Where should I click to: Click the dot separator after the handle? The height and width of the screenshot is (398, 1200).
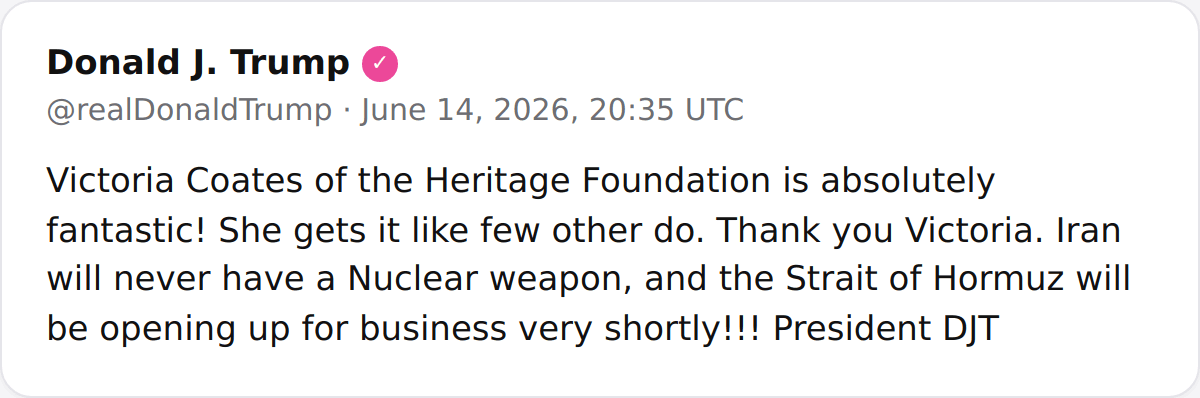[346, 110]
